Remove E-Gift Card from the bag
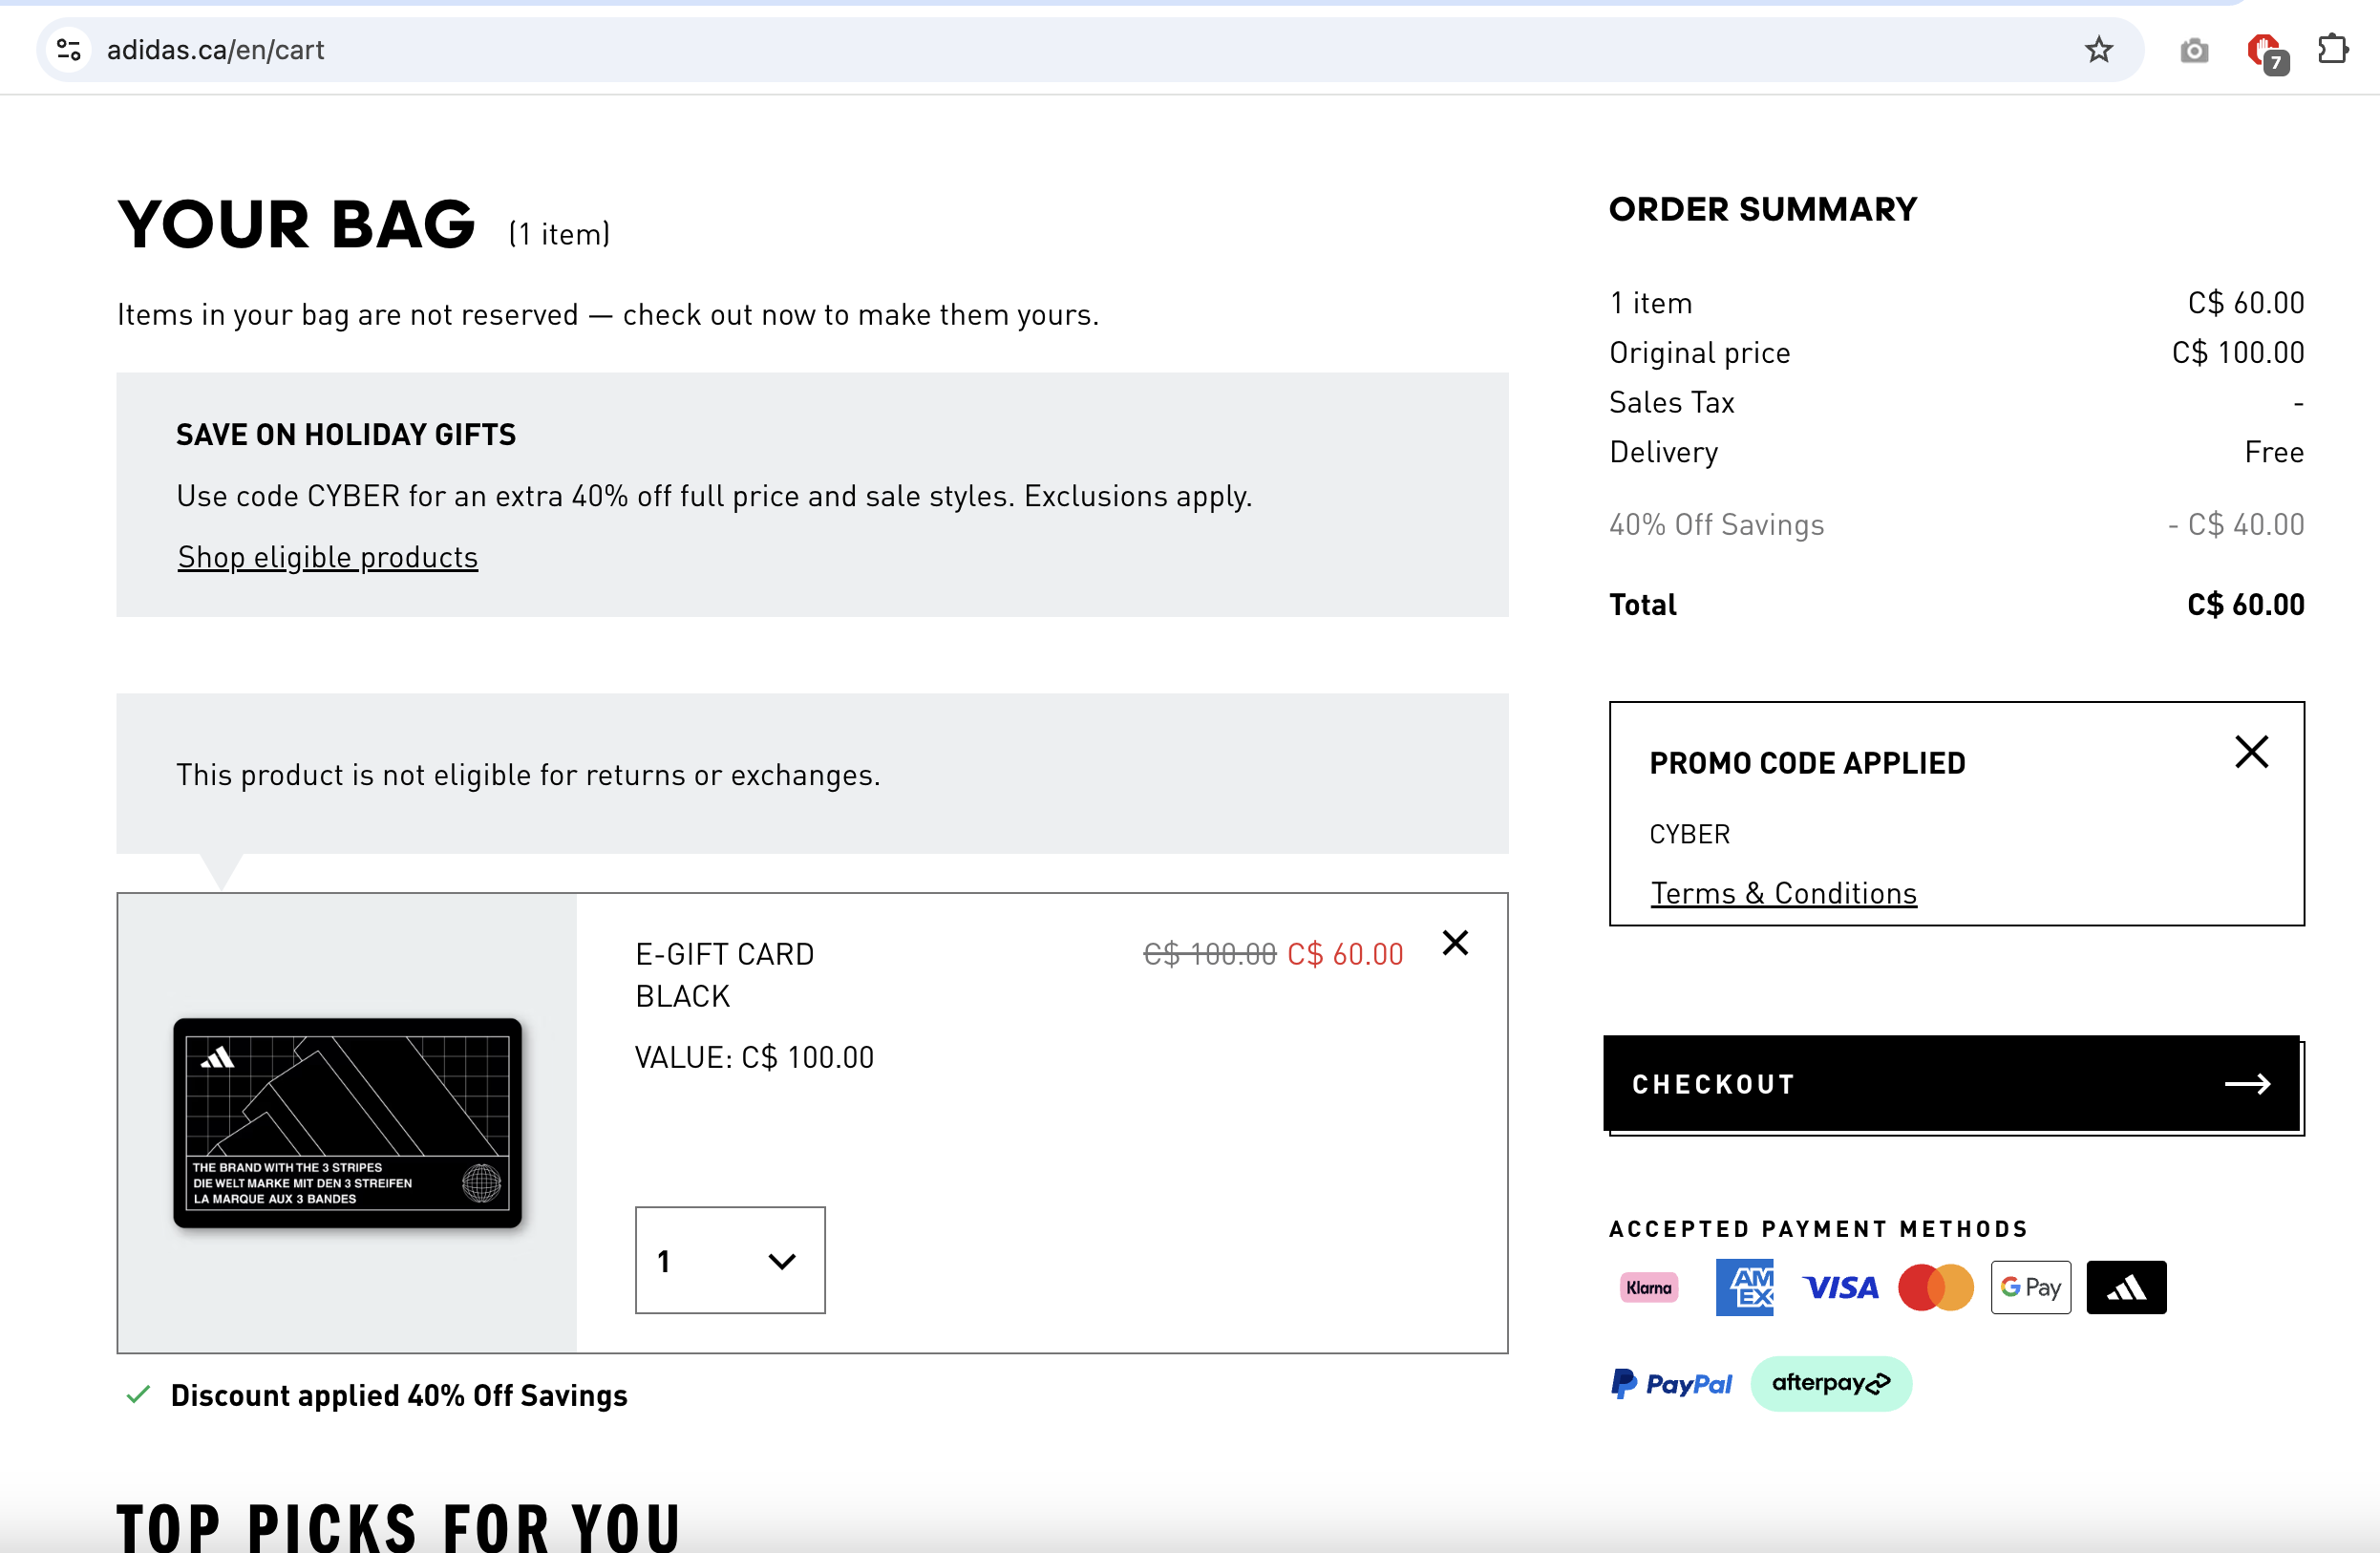Image resolution: width=2380 pixels, height=1553 pixels. (1455, 942)
